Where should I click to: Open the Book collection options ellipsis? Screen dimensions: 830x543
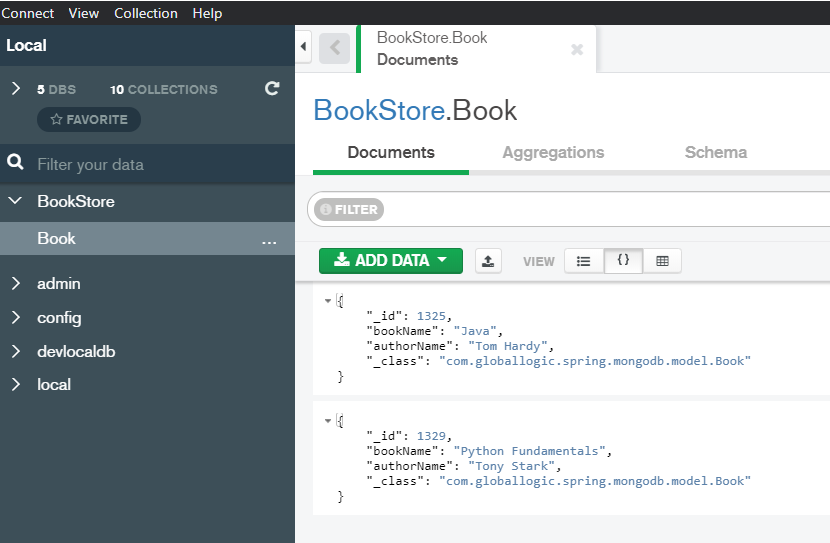[x=269, y=242]
